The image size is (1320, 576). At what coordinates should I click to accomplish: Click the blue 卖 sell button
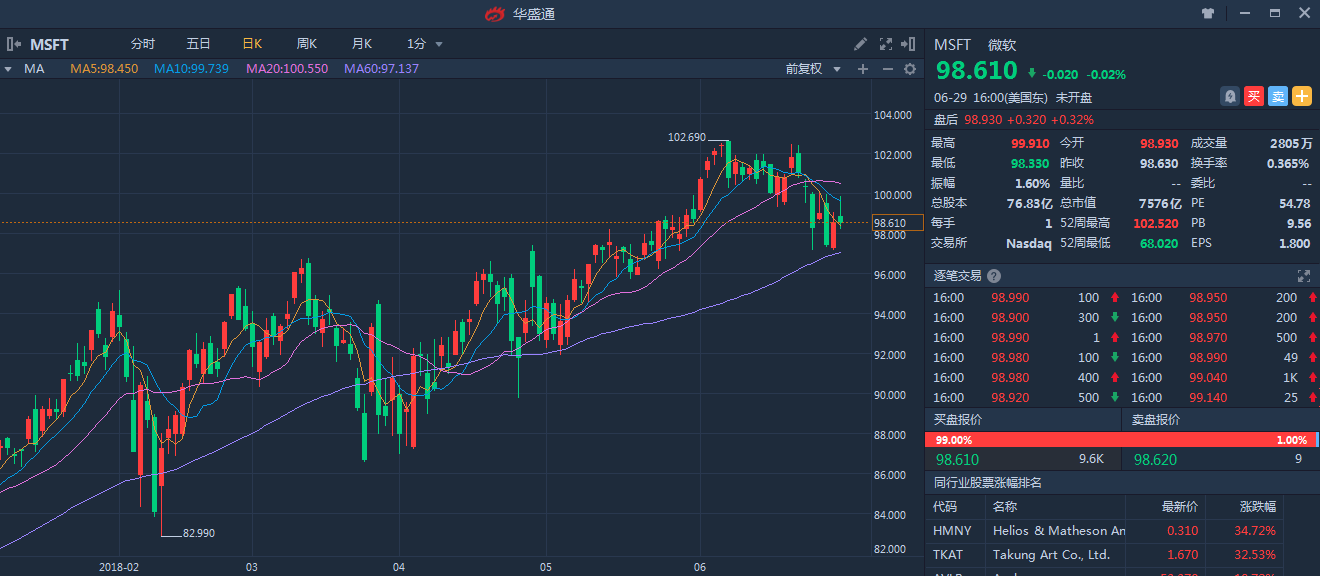tap(1278, 96)
